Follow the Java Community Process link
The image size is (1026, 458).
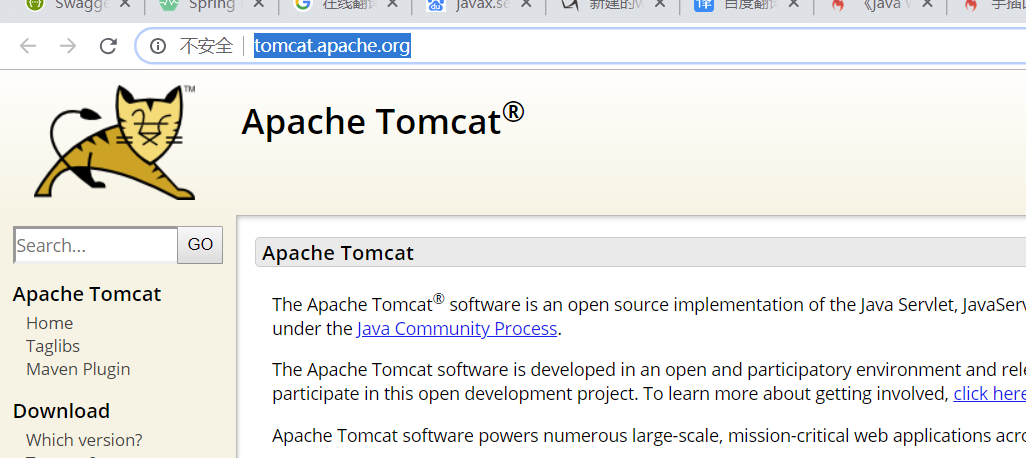(457, 328)
